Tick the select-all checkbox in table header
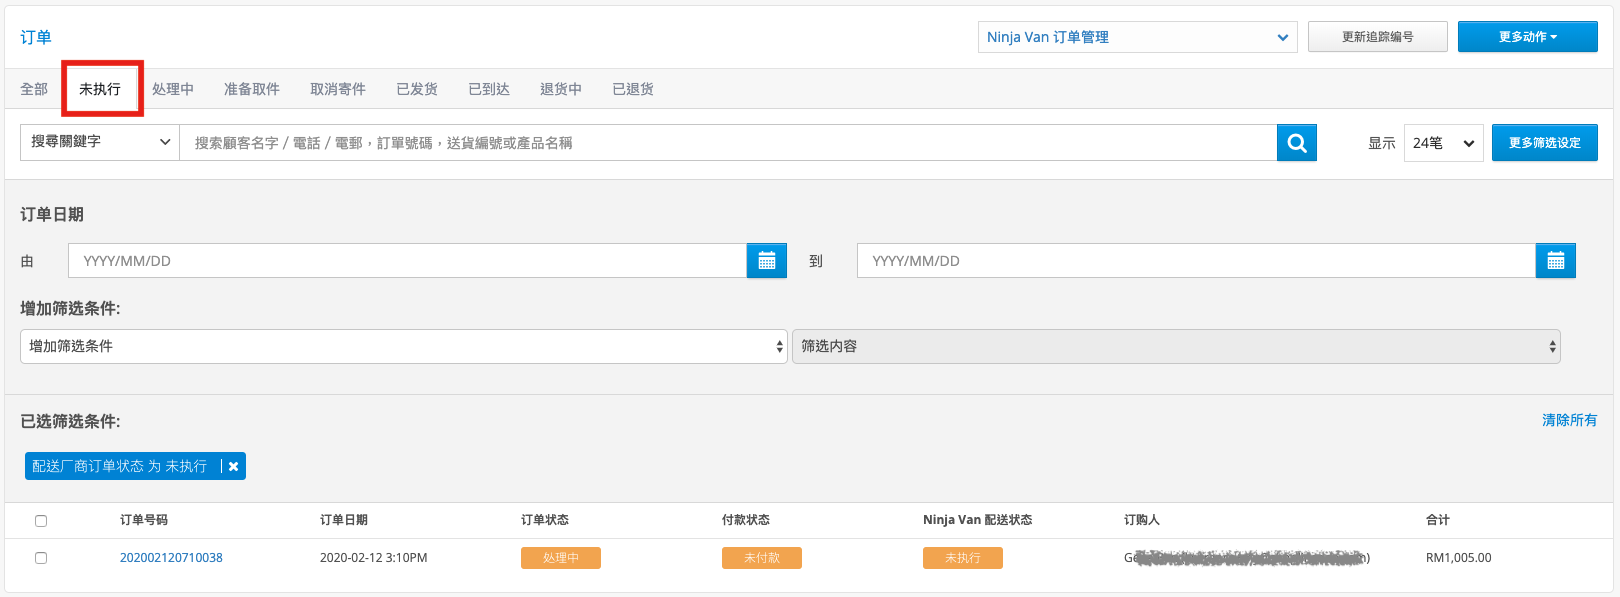Image resolution: width=1620 pixels, height=597 pixels. pos(41,521)
